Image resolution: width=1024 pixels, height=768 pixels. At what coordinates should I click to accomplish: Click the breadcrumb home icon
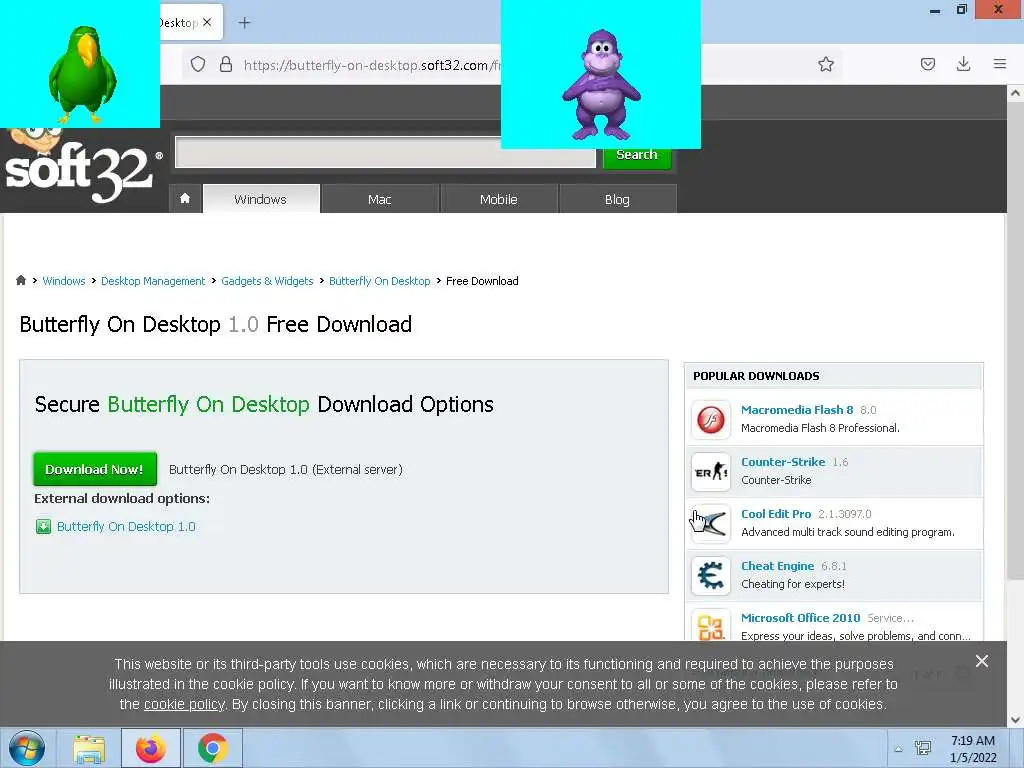[x=21, y=280]
